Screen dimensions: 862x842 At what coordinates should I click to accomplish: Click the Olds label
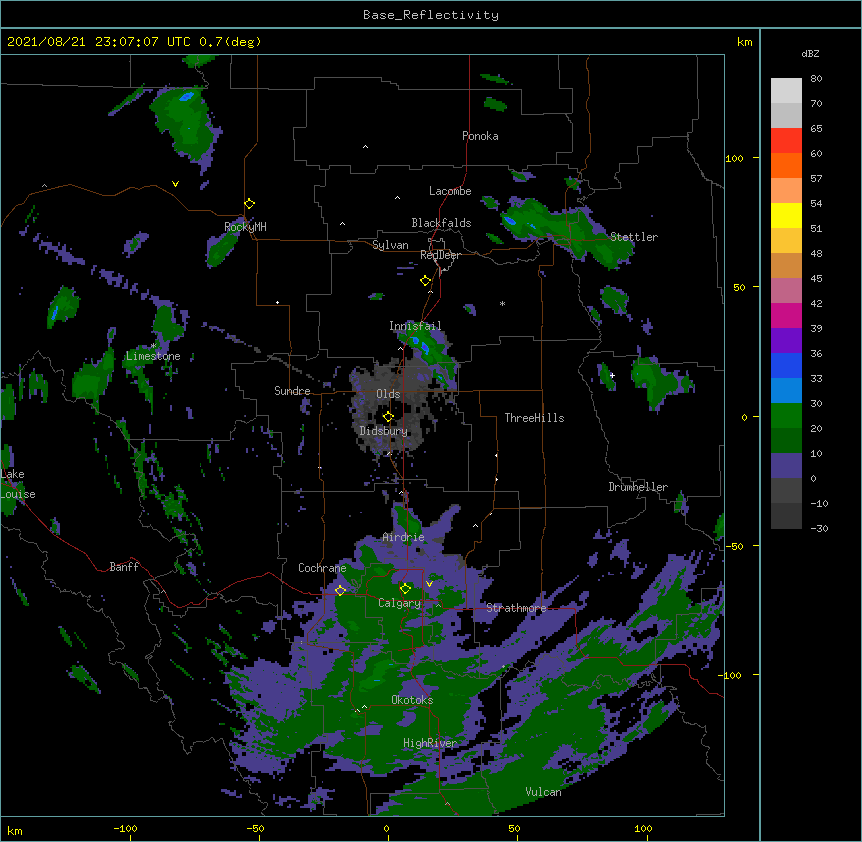[388, 394]
